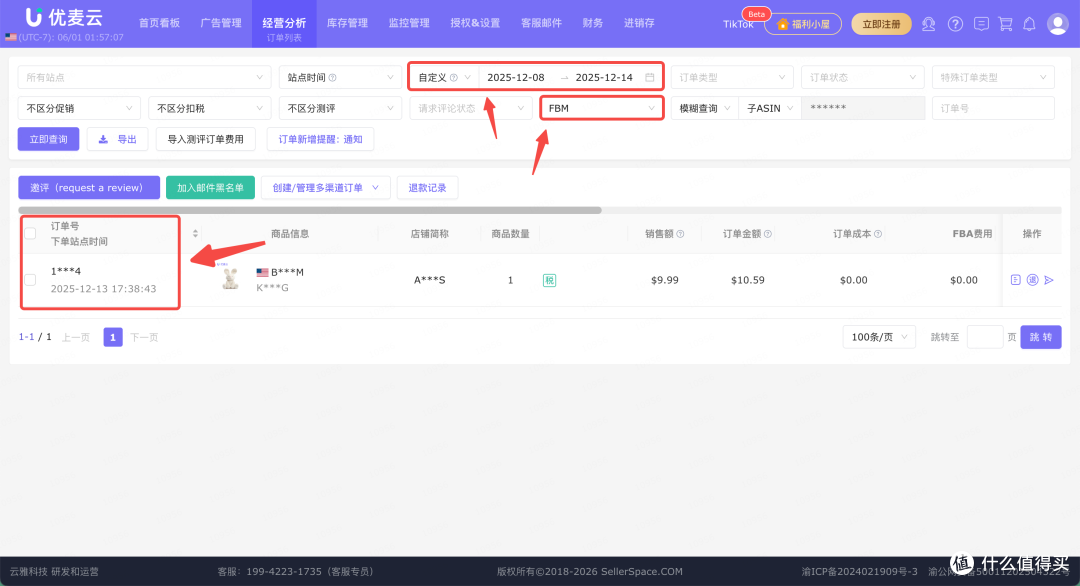Image resolution: width=1080 pixels, height=586 pixels.
Task: Click the user avatar icon
Action: [1057, 24]
